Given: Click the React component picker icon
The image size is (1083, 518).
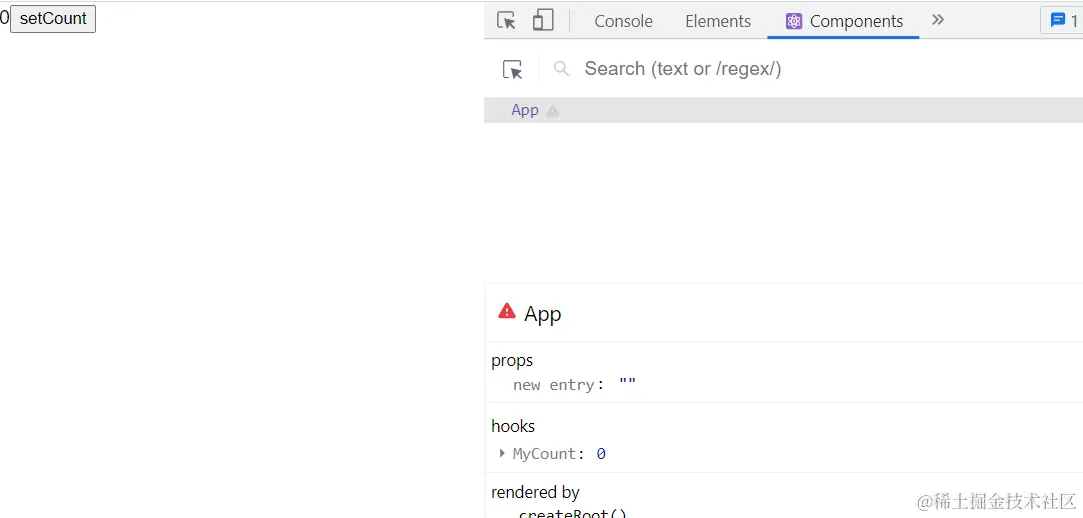Looking at the screenshot, I should [513, 69].
